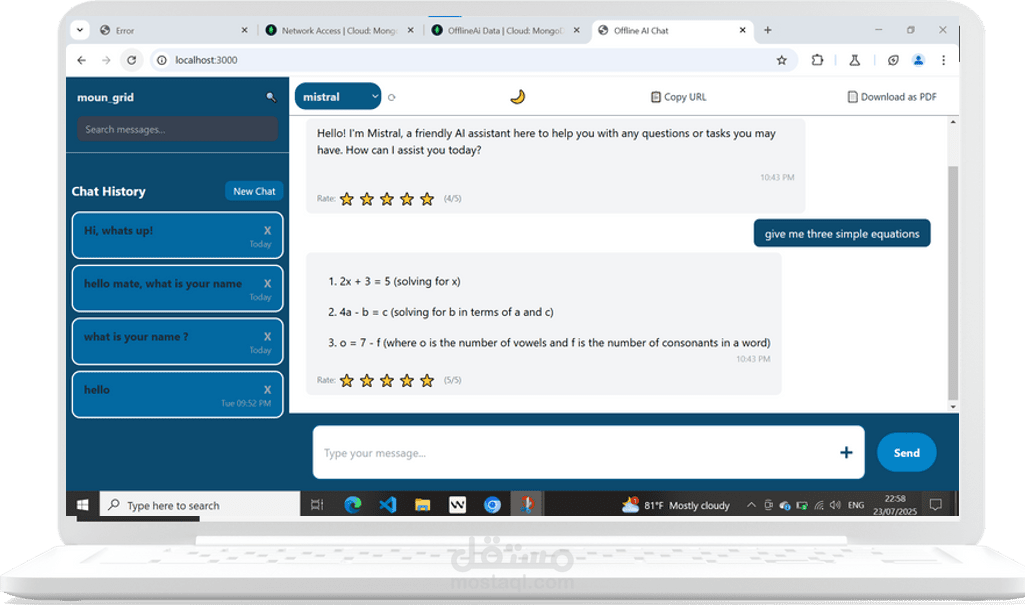
Task: Rate the equations reply one star
Action: pyautogui.click(x=347, y=380)
